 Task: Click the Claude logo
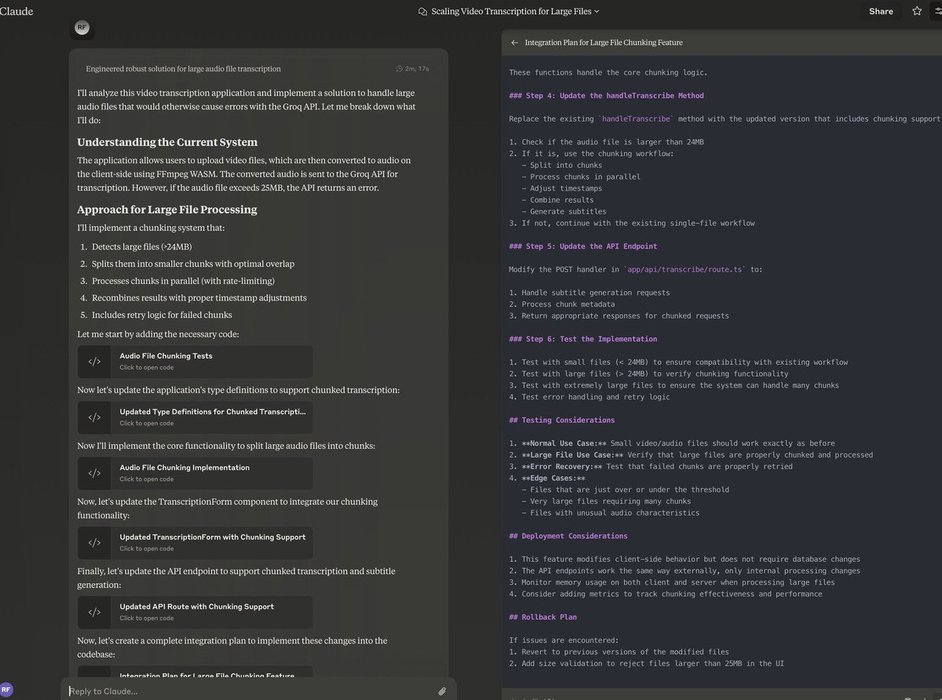16,11
